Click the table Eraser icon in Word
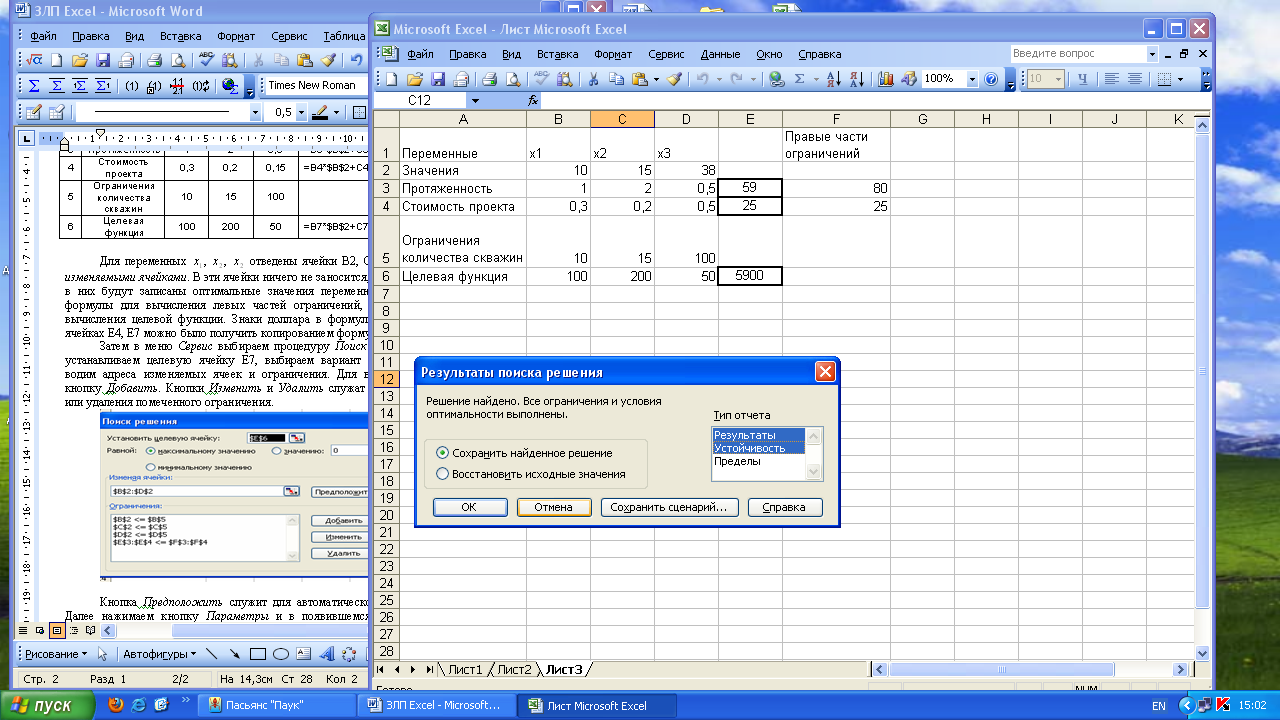Viewport: 1280px width, 720px height. tap(56, 112)
